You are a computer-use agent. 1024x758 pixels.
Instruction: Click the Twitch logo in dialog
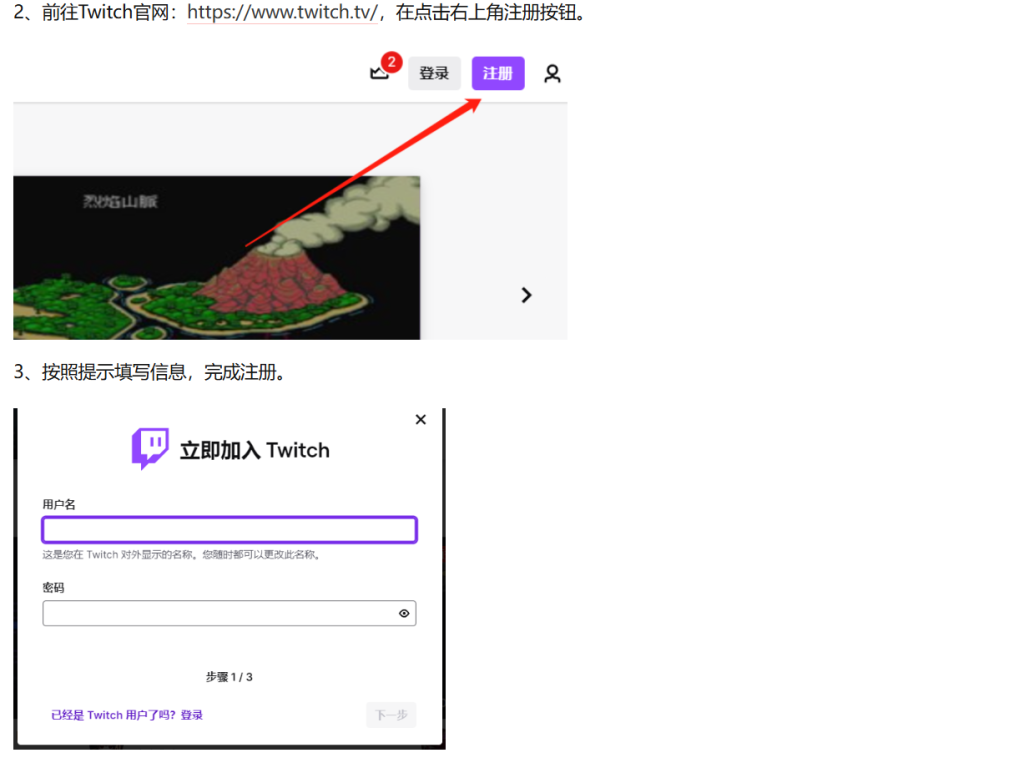(150, 449)
